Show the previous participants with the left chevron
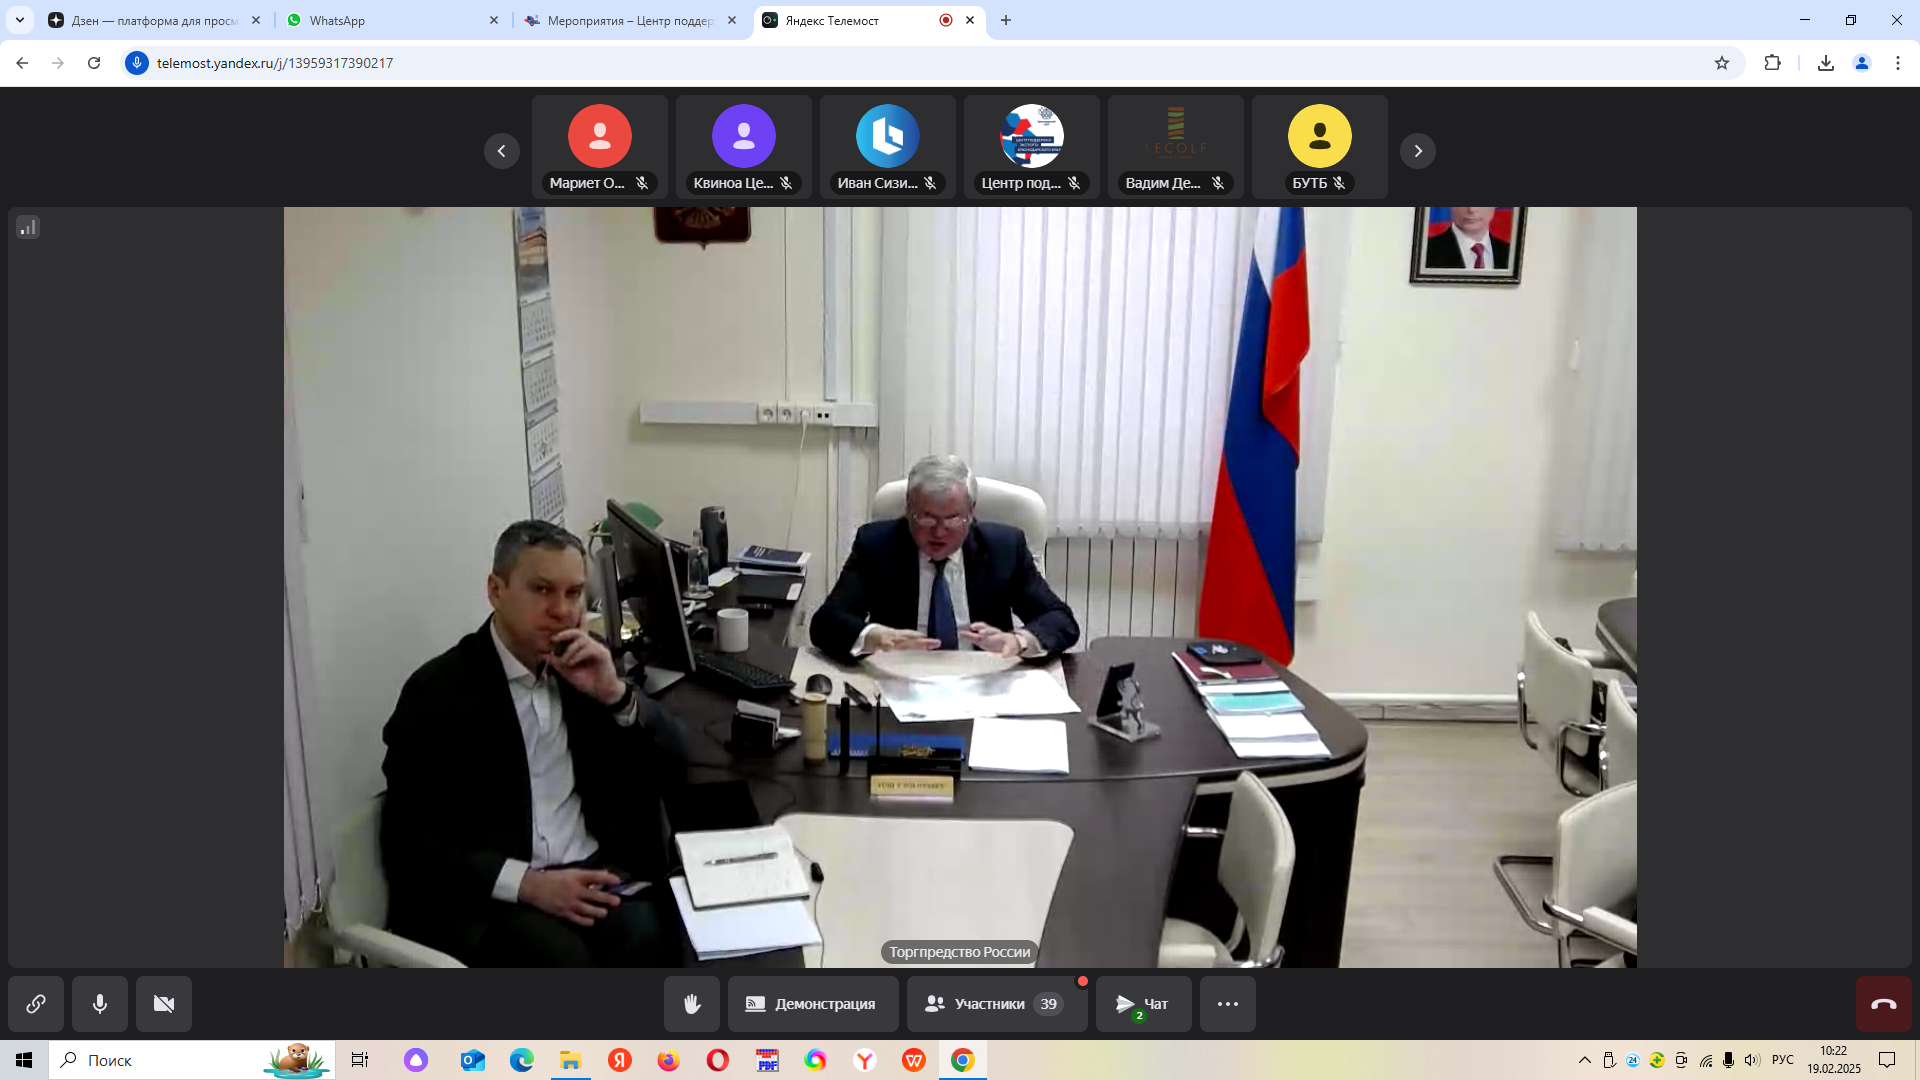The height and width of the screenshot is (1080, 1920). [502, 151]
